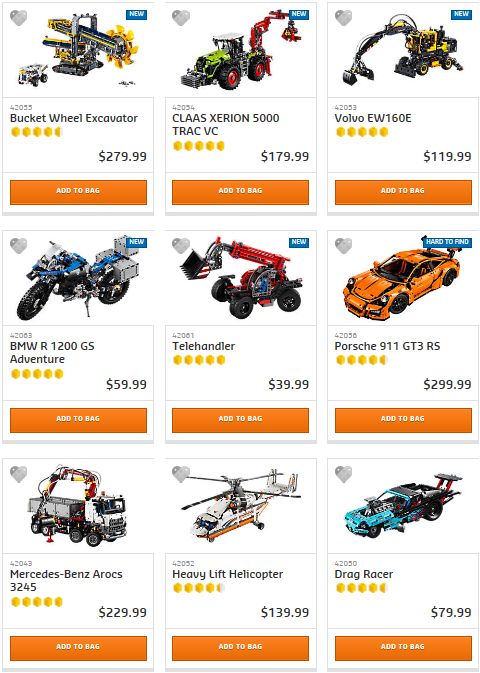This screenshot has width=480, height=673.
Task: Click the HARD TO FIND badge on Porsche
Action: [x=447, y=242]
